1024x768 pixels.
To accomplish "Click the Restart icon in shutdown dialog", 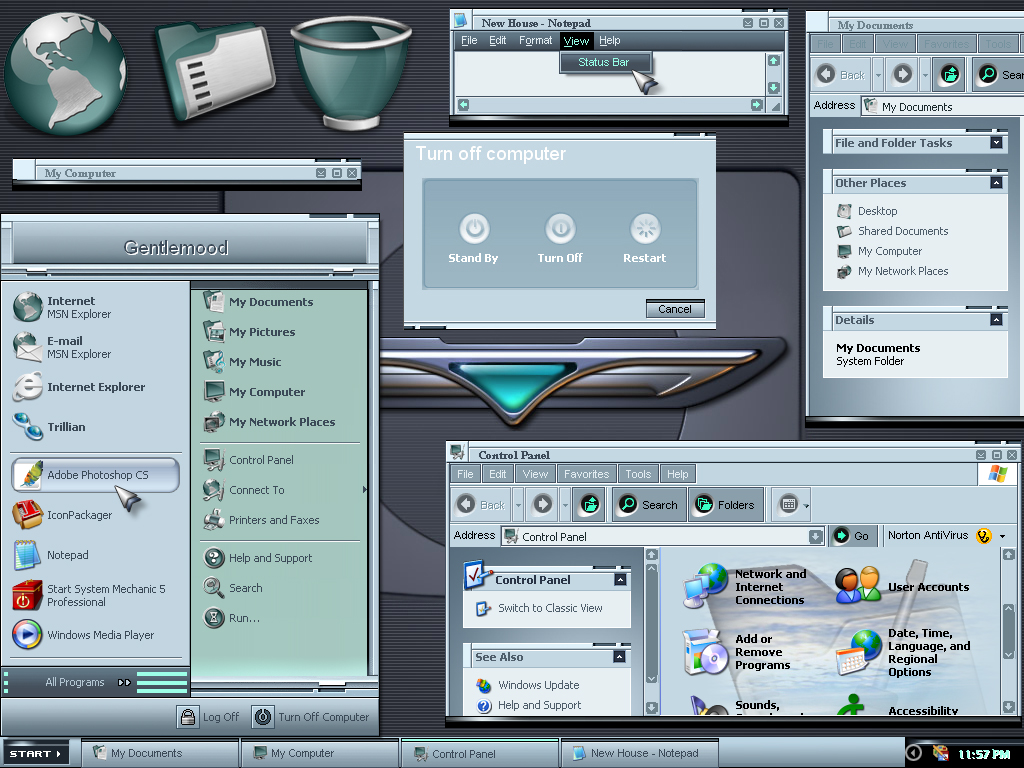I will coord(645,229).
